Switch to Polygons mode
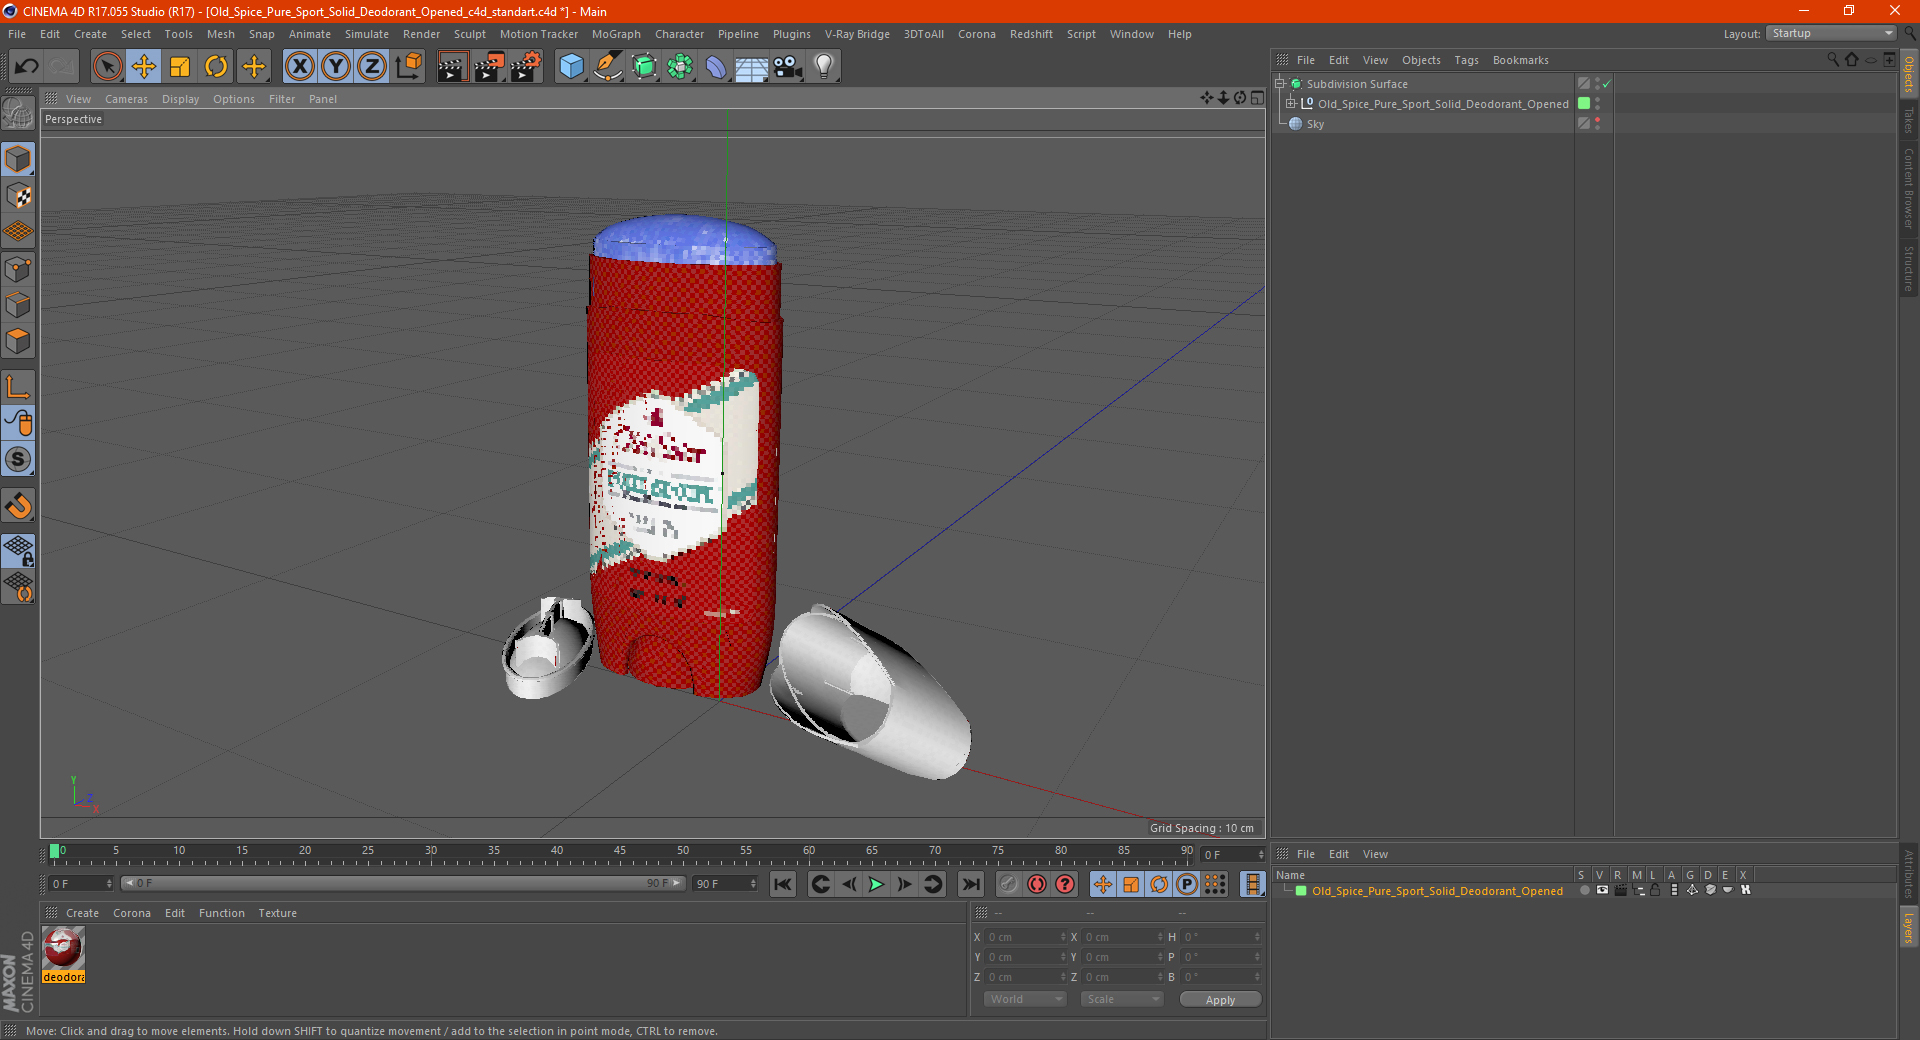 click(19, 341)
